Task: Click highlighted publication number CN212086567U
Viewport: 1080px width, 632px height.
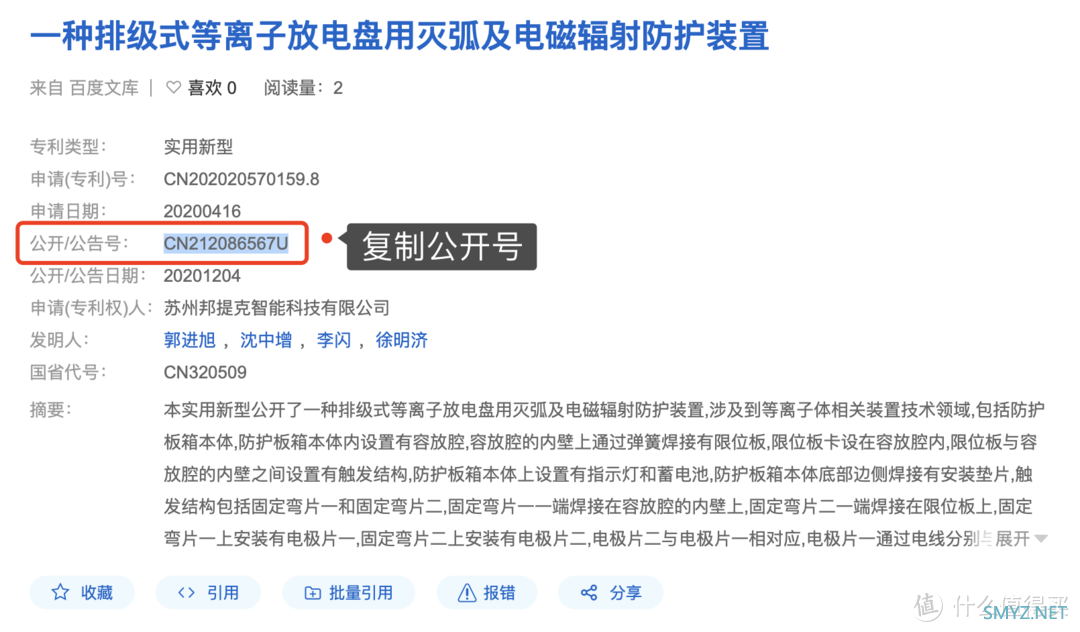Action: click(x=226, y=243)
